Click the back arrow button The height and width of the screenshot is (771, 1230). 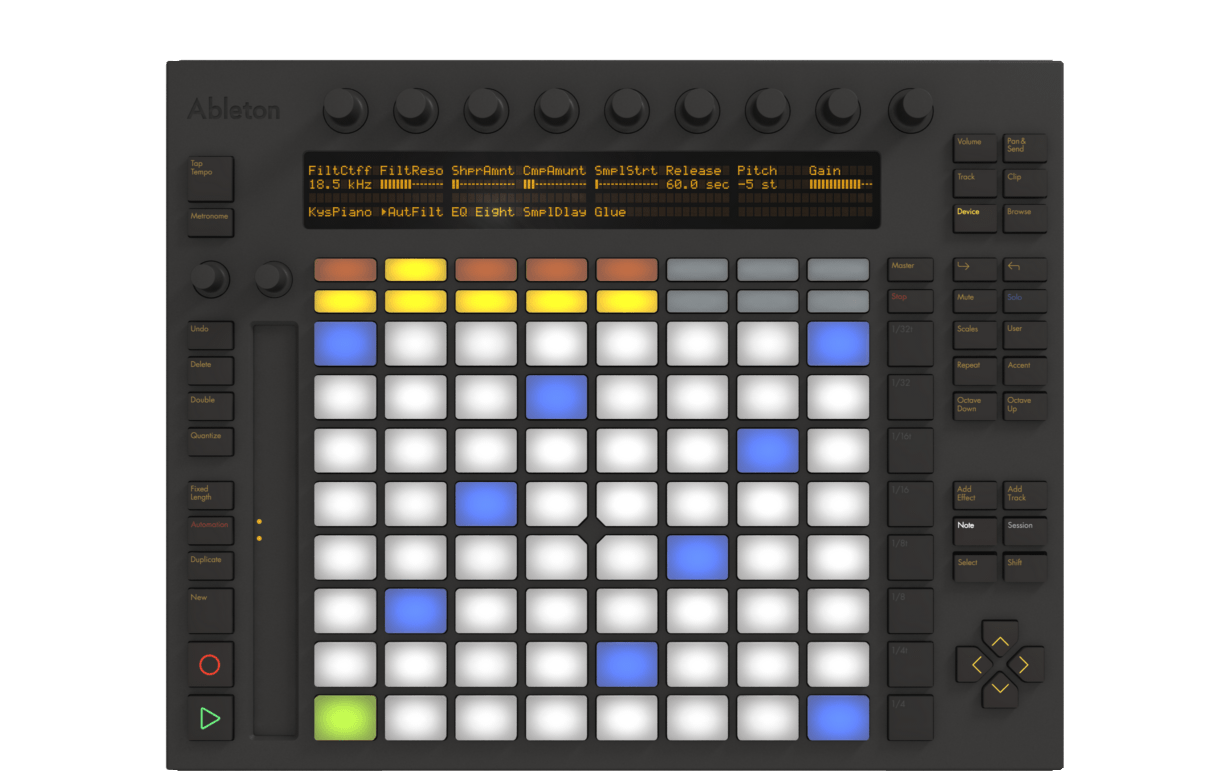pyautogui.click(x=1024, y=268)
